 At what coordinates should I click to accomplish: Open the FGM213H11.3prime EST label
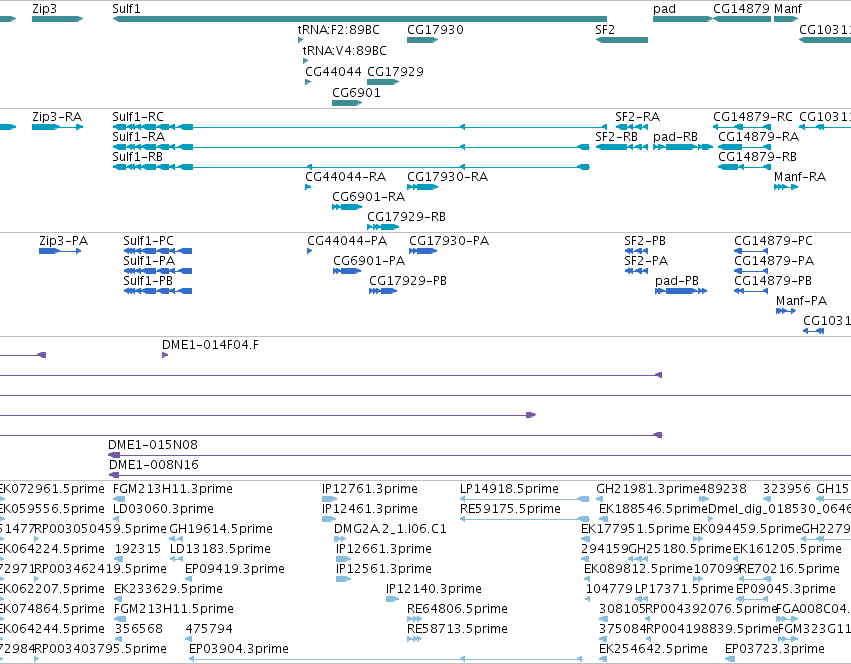click(x=173, y=489)
